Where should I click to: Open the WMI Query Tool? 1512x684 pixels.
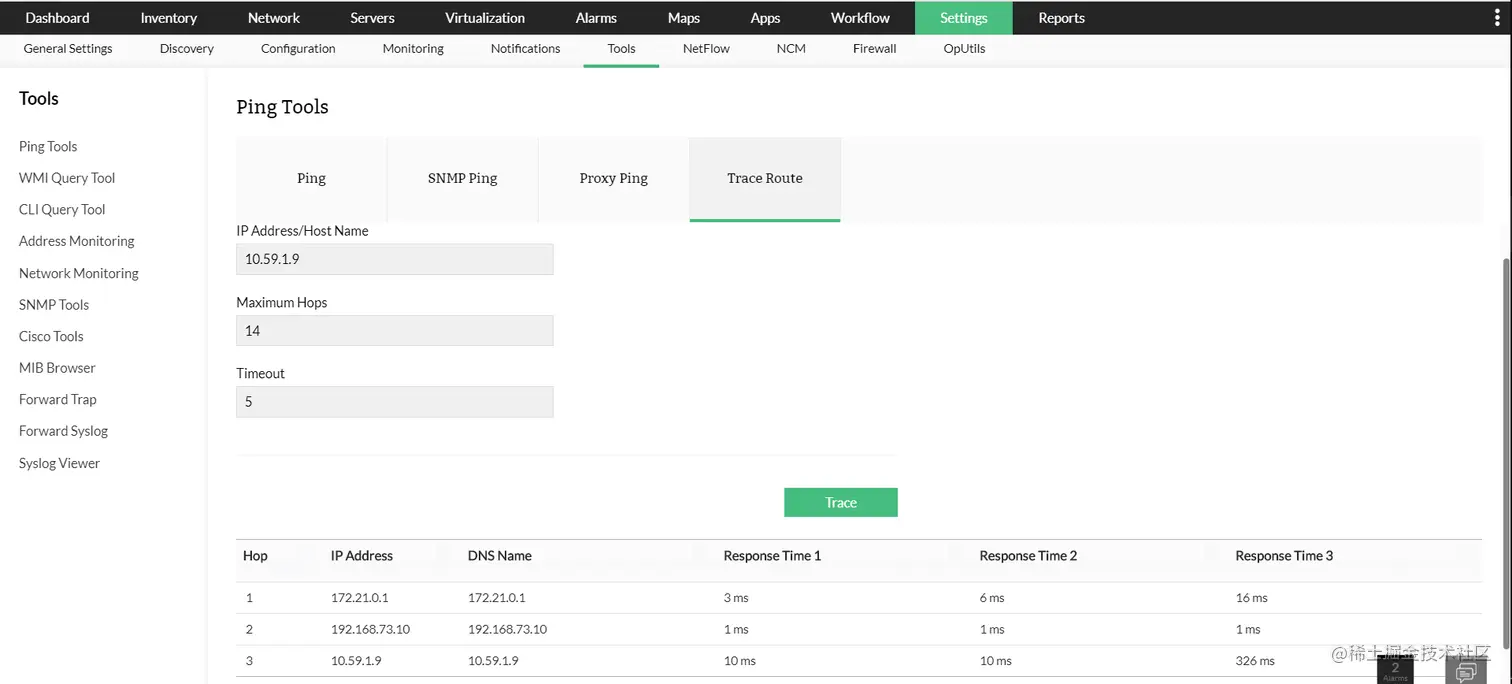pyautogui.click(x=66, y=177)
